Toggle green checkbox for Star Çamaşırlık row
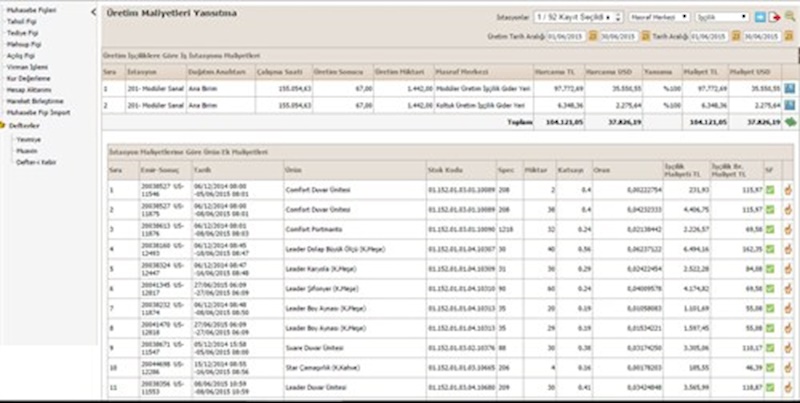 pos(770,368)
